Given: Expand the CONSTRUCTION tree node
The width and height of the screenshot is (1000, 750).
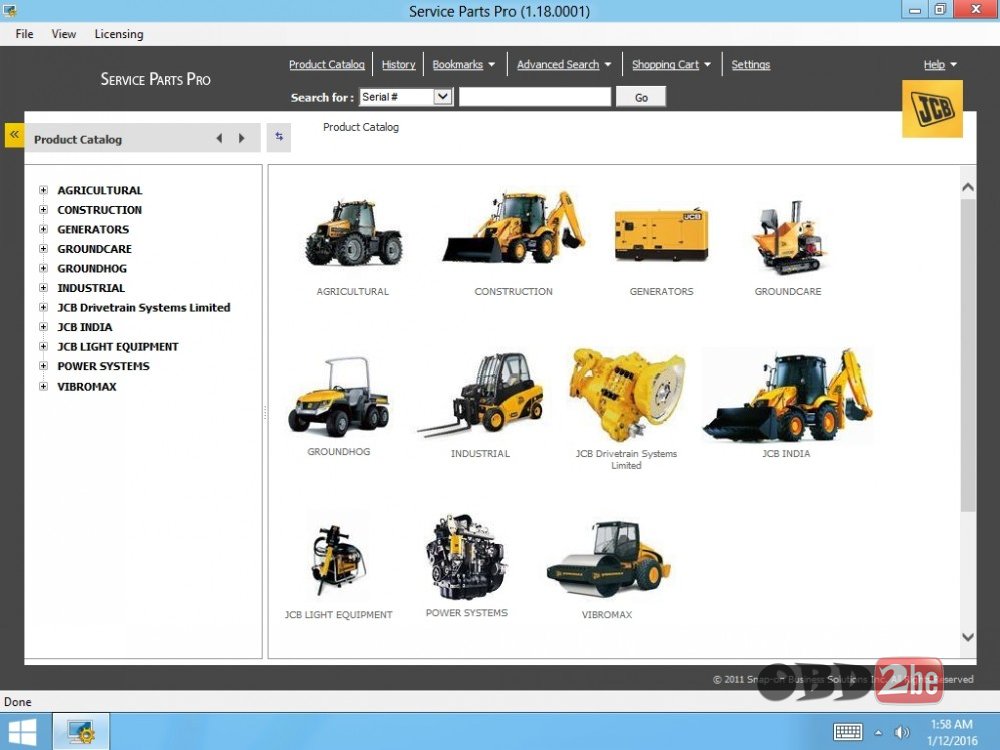Looking at the screenshot, I should [x=43, y=209].
